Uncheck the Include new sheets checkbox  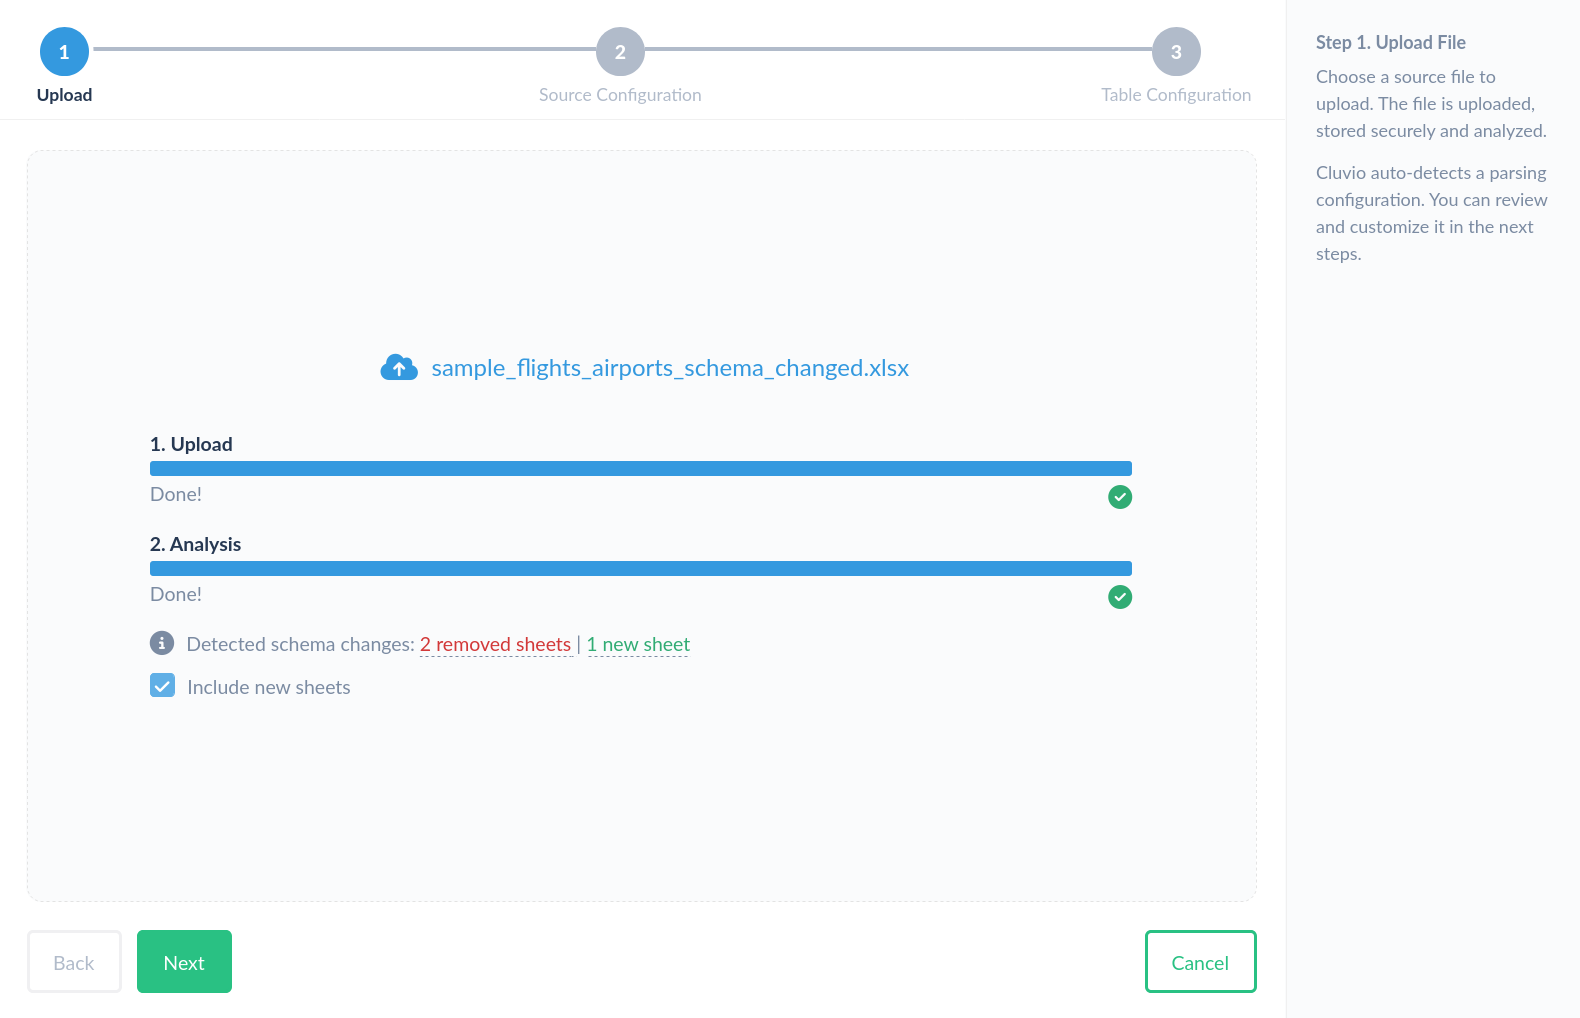tap(162, 686)
